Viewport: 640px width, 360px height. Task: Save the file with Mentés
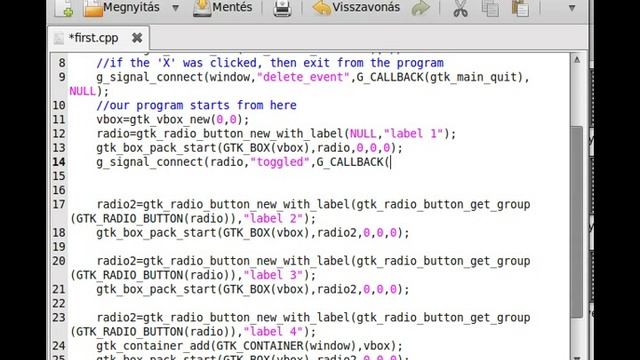(x=223, y=8)
